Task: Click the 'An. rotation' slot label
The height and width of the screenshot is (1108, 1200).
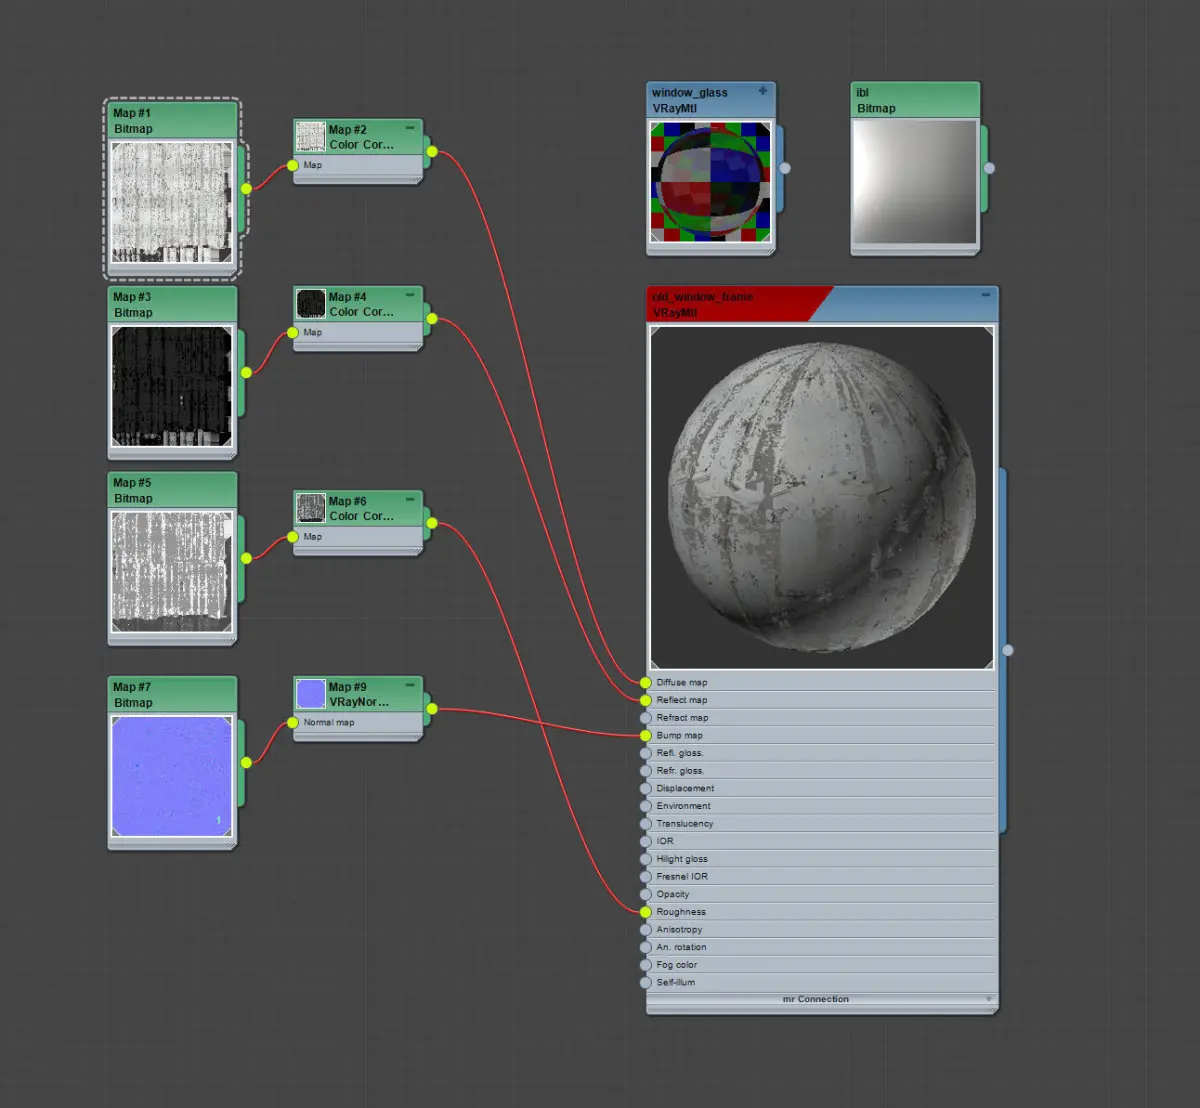Action: tap(681, 947)
